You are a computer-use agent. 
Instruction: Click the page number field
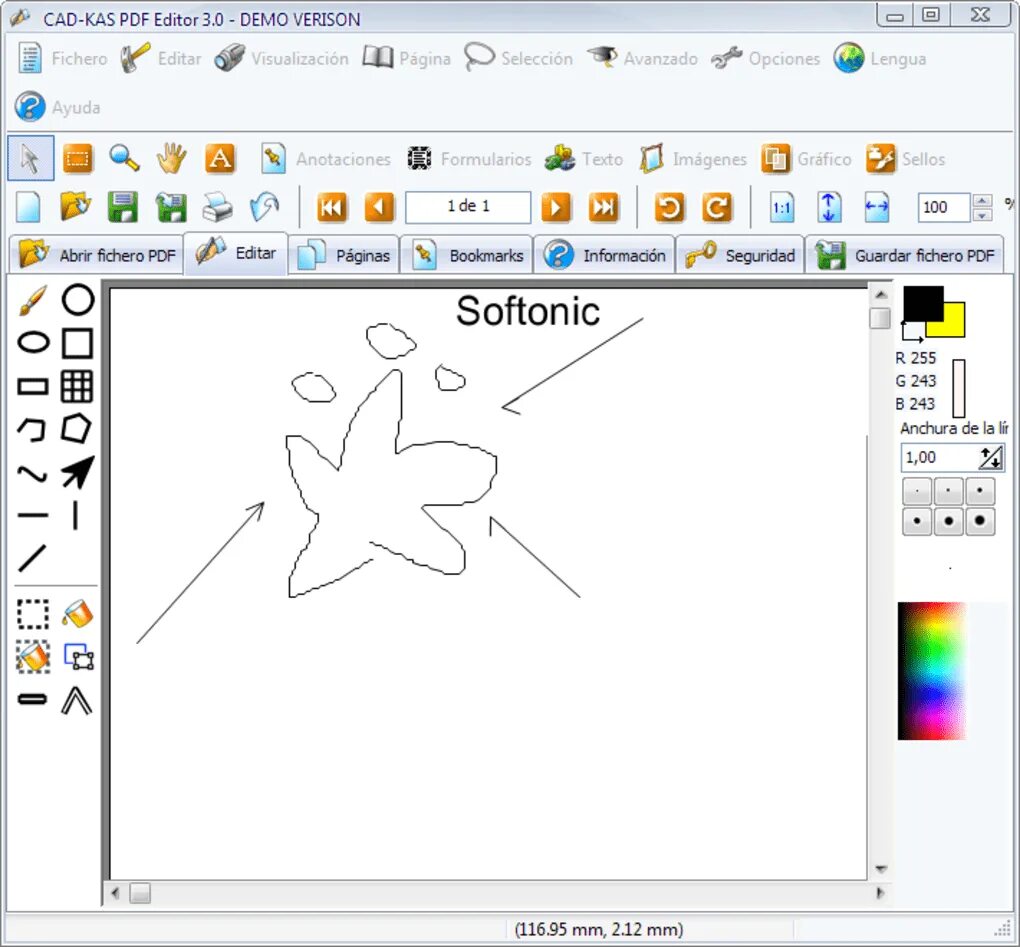[x=468, y=207]
